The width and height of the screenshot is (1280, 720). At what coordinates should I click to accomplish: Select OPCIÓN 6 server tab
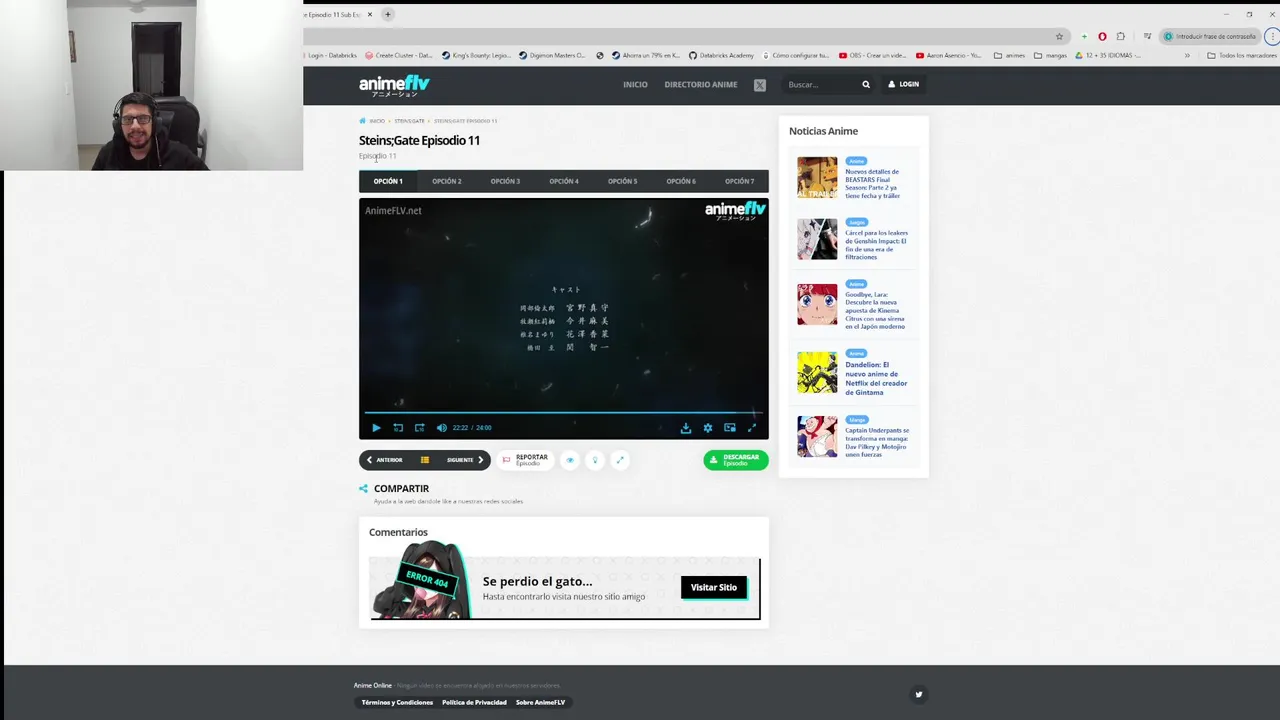pyautogui.click(x=681, y=181)
